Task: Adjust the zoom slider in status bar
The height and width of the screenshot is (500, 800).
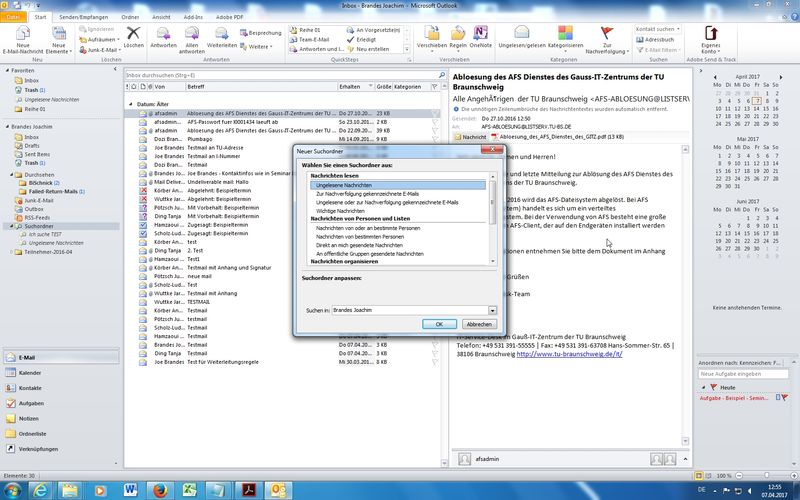Action: 766,476
